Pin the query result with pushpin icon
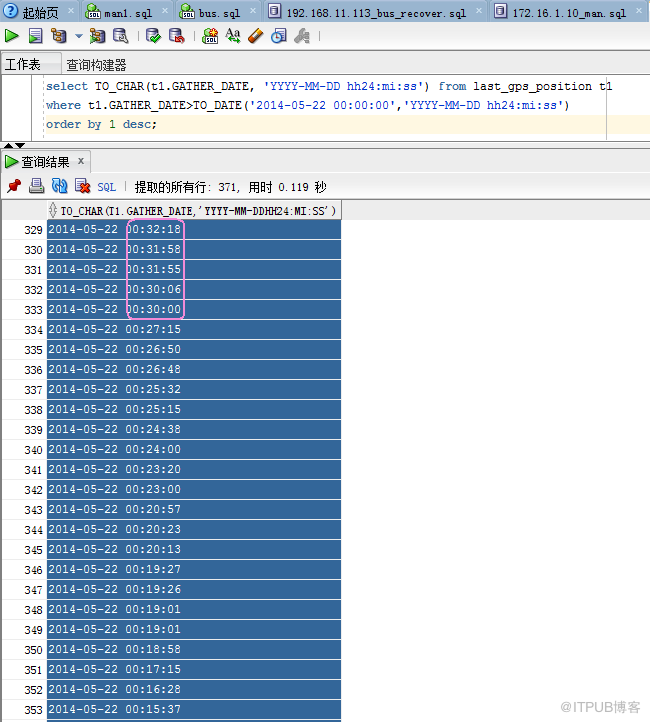The width and height of the screenshot is (650, 722). coord(14,186)
